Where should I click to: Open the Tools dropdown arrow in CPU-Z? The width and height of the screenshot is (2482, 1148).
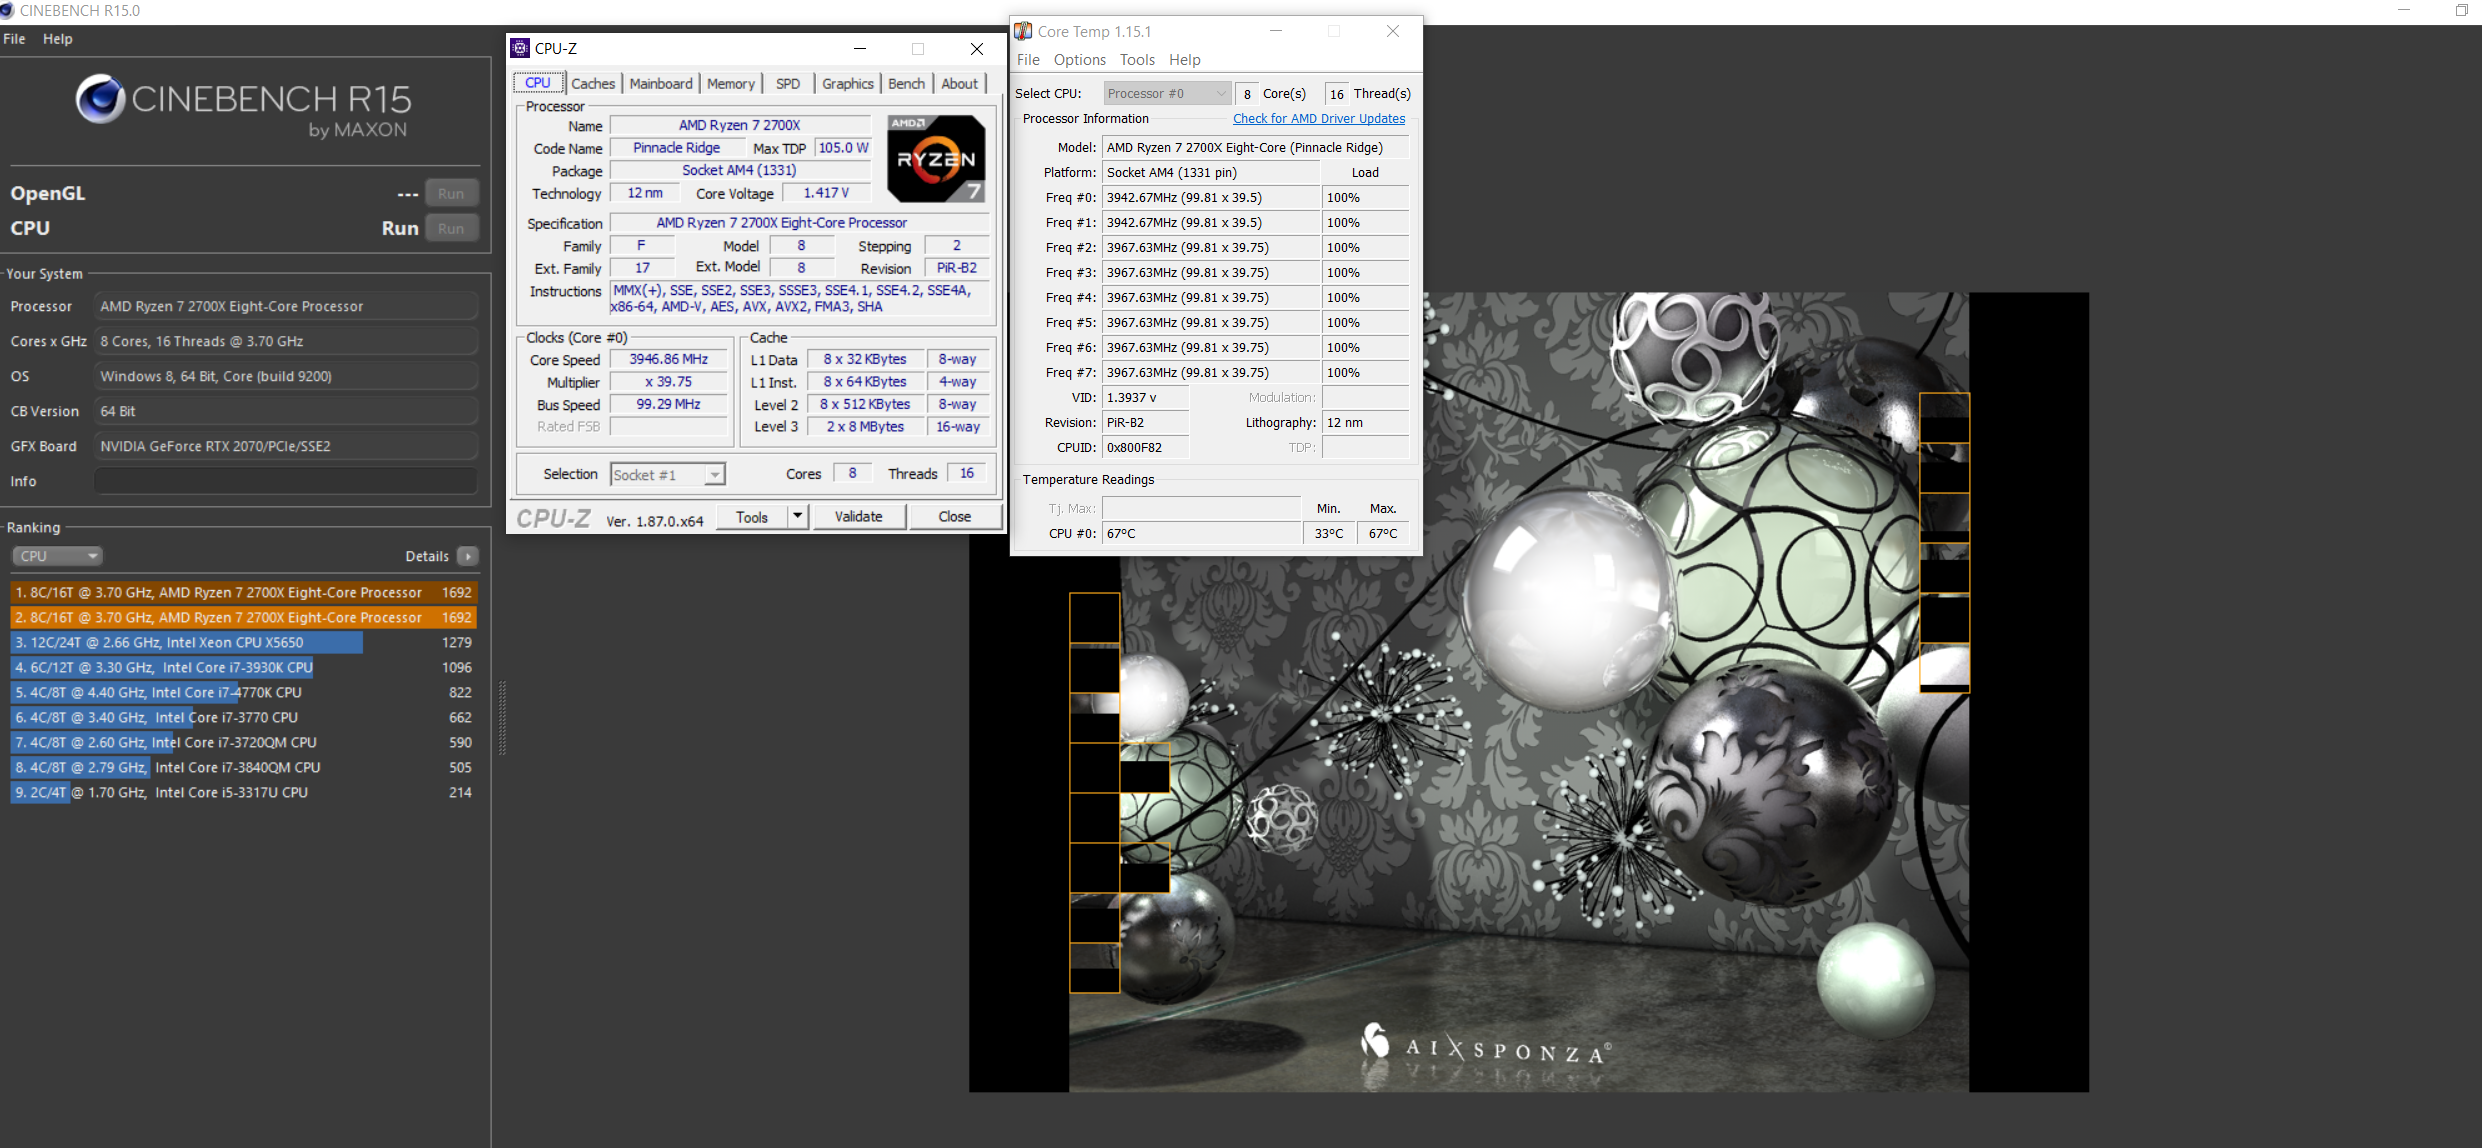[x=795, y=516]
